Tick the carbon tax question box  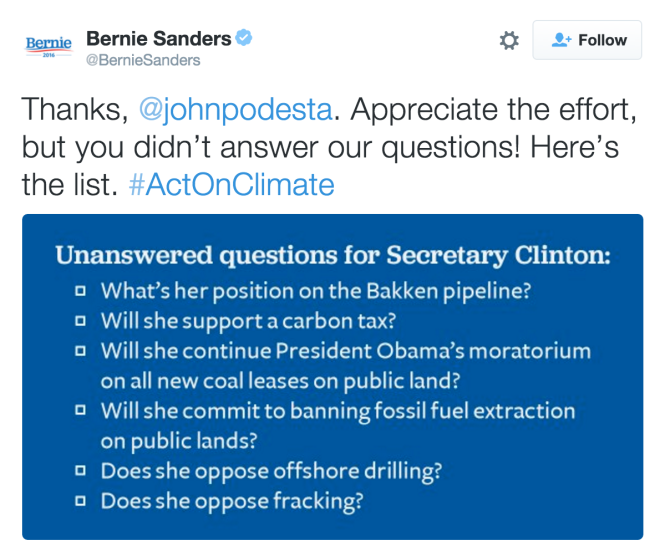[80, 322]
